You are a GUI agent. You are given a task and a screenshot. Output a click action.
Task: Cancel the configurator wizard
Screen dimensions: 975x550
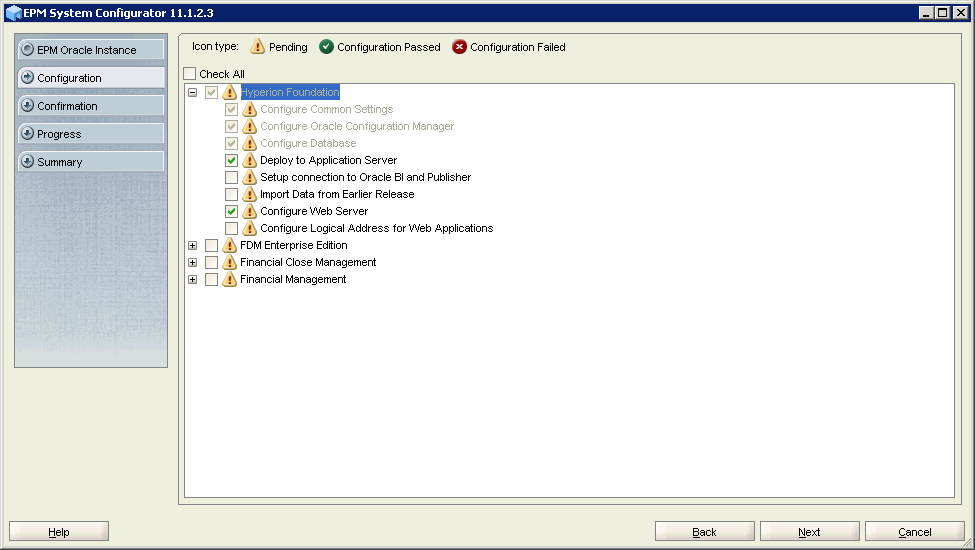click(915, 531)
